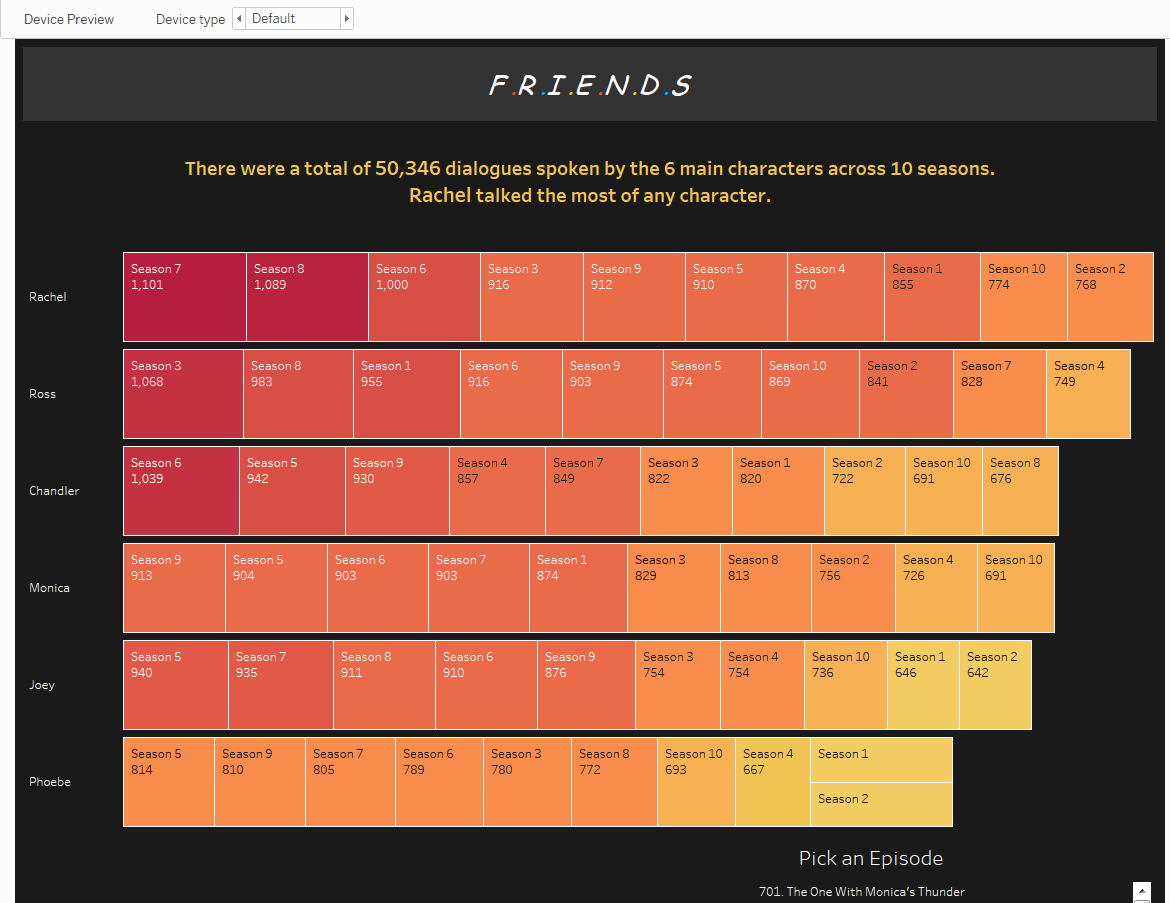Select Phoebe Season 10 tile (693)

click(x=697, y=782)
